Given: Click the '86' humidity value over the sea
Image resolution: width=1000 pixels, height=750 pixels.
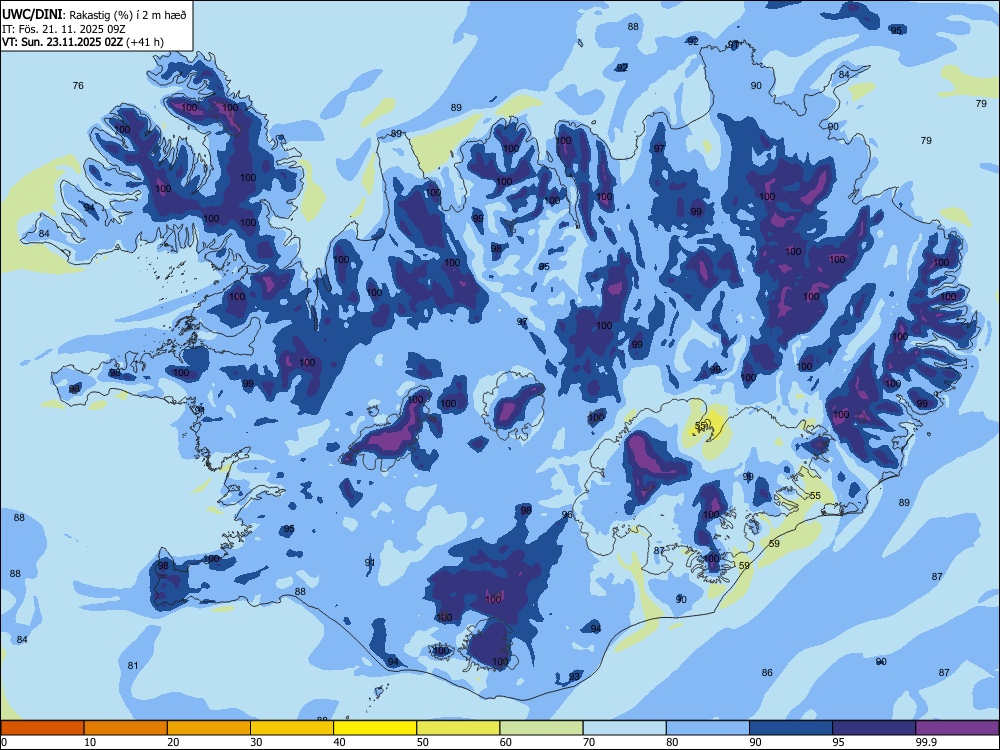Looking at the screenshot, I should point(767,672).
